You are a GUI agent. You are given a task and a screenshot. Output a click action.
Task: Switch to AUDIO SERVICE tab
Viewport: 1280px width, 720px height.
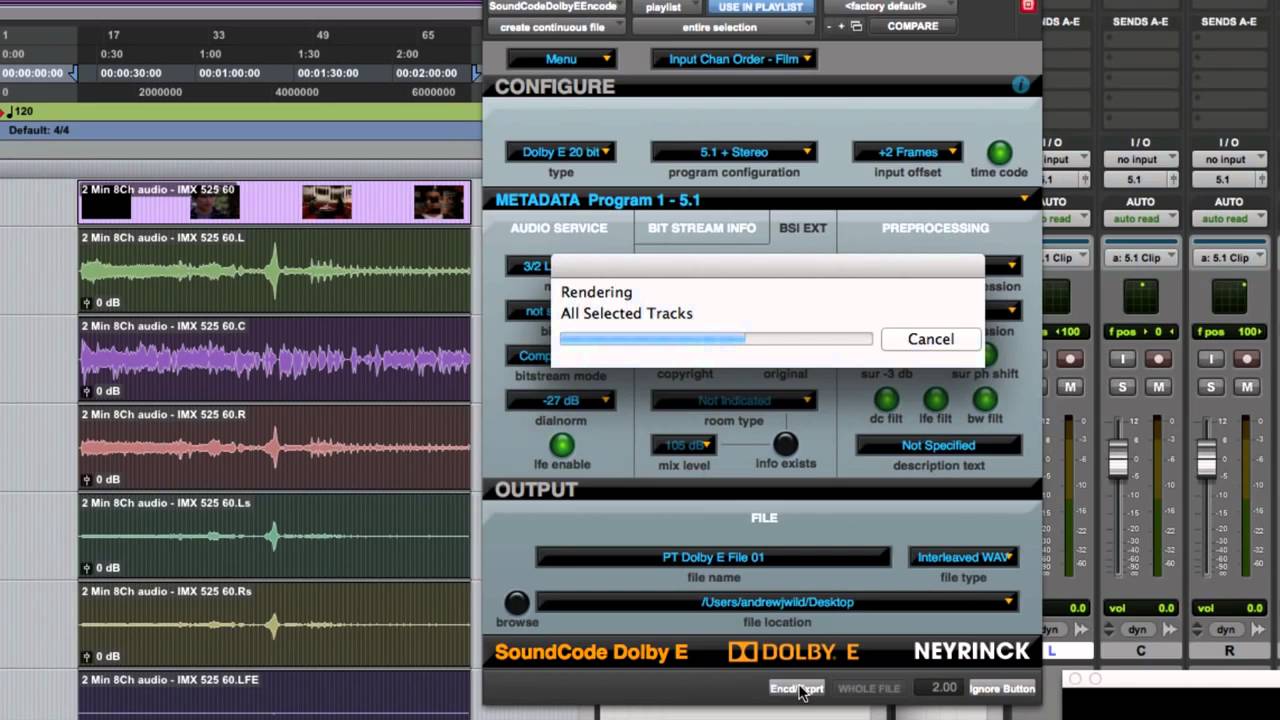tap(559, 228)
